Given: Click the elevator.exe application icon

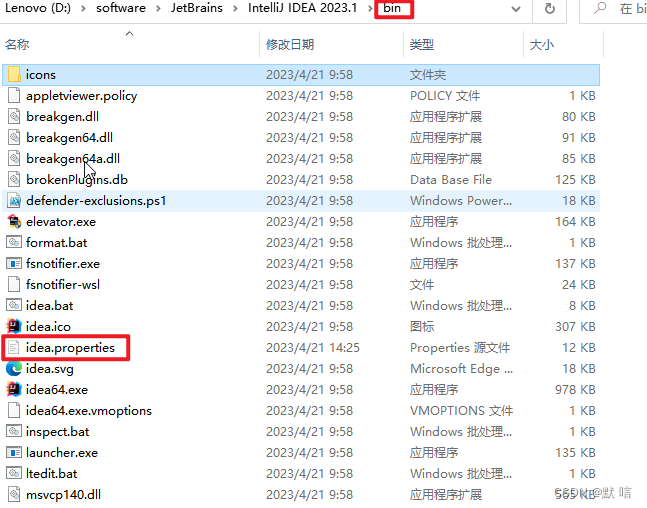Looking at the screenshot, I should pos(14,222).
